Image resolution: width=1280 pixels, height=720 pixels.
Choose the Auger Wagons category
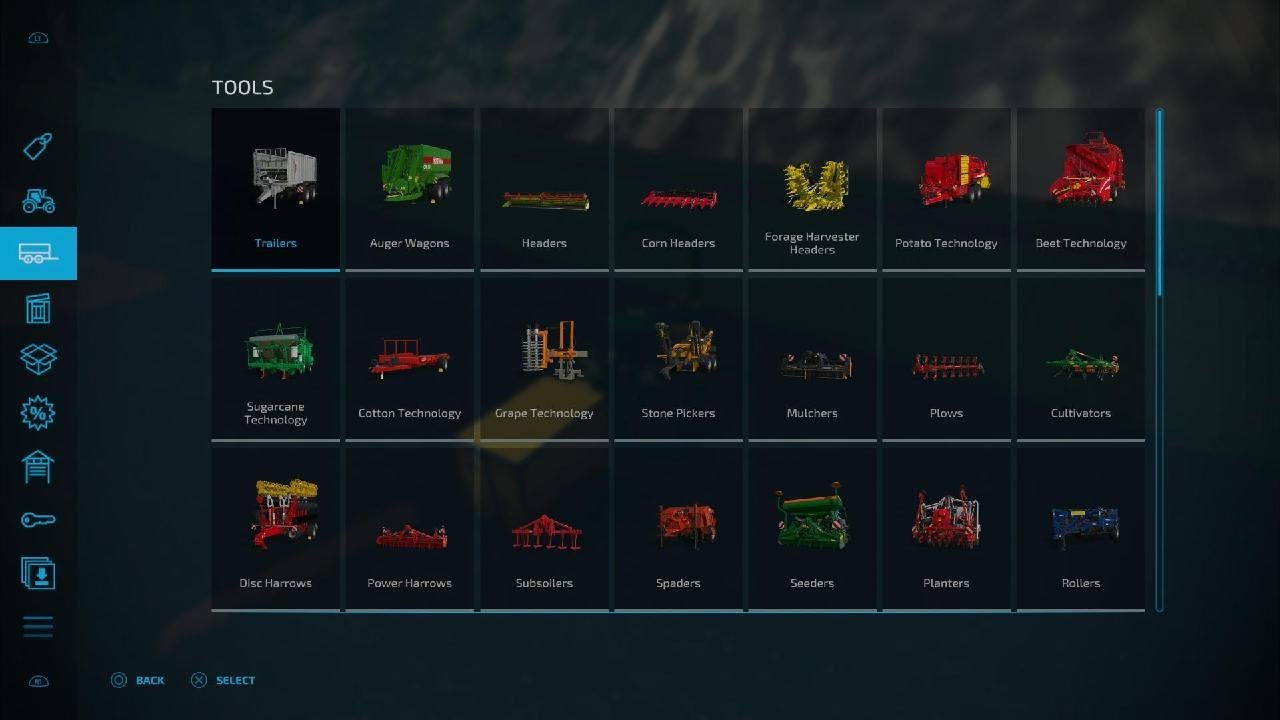(x=410, y=189)
